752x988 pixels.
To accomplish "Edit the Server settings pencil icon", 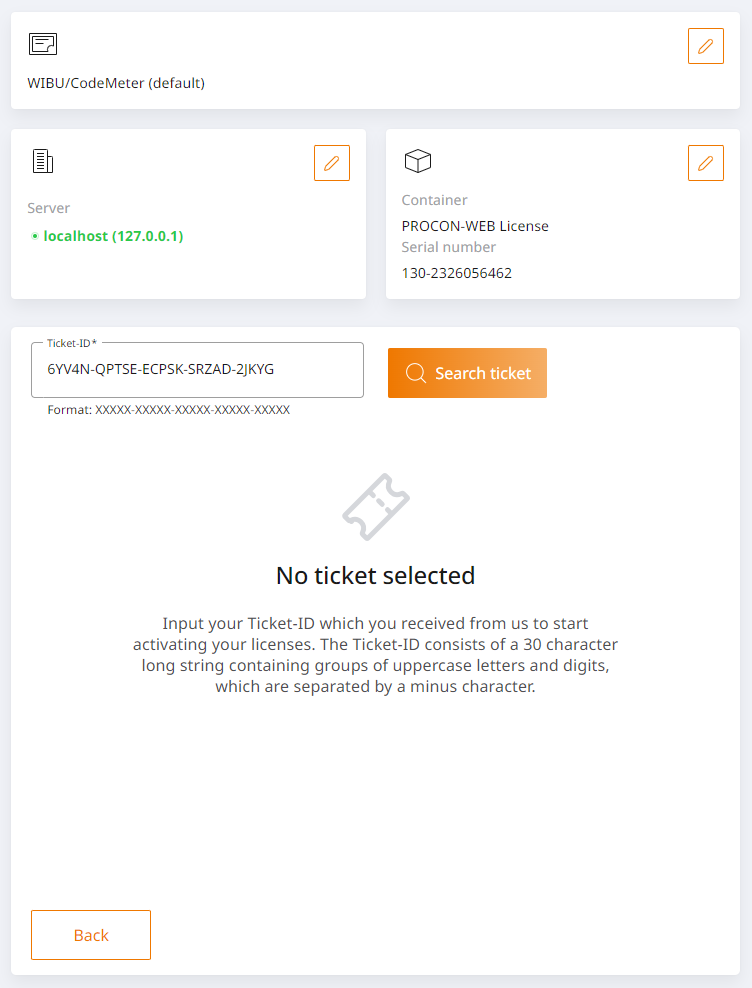I will (332, 163).
